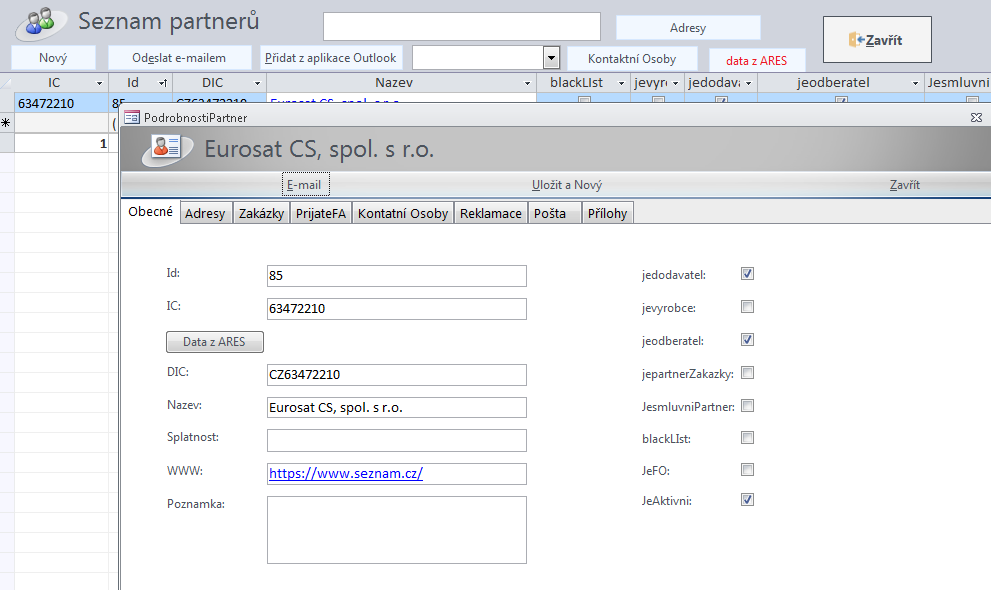Select the Reklamace tab

point(490,213)
